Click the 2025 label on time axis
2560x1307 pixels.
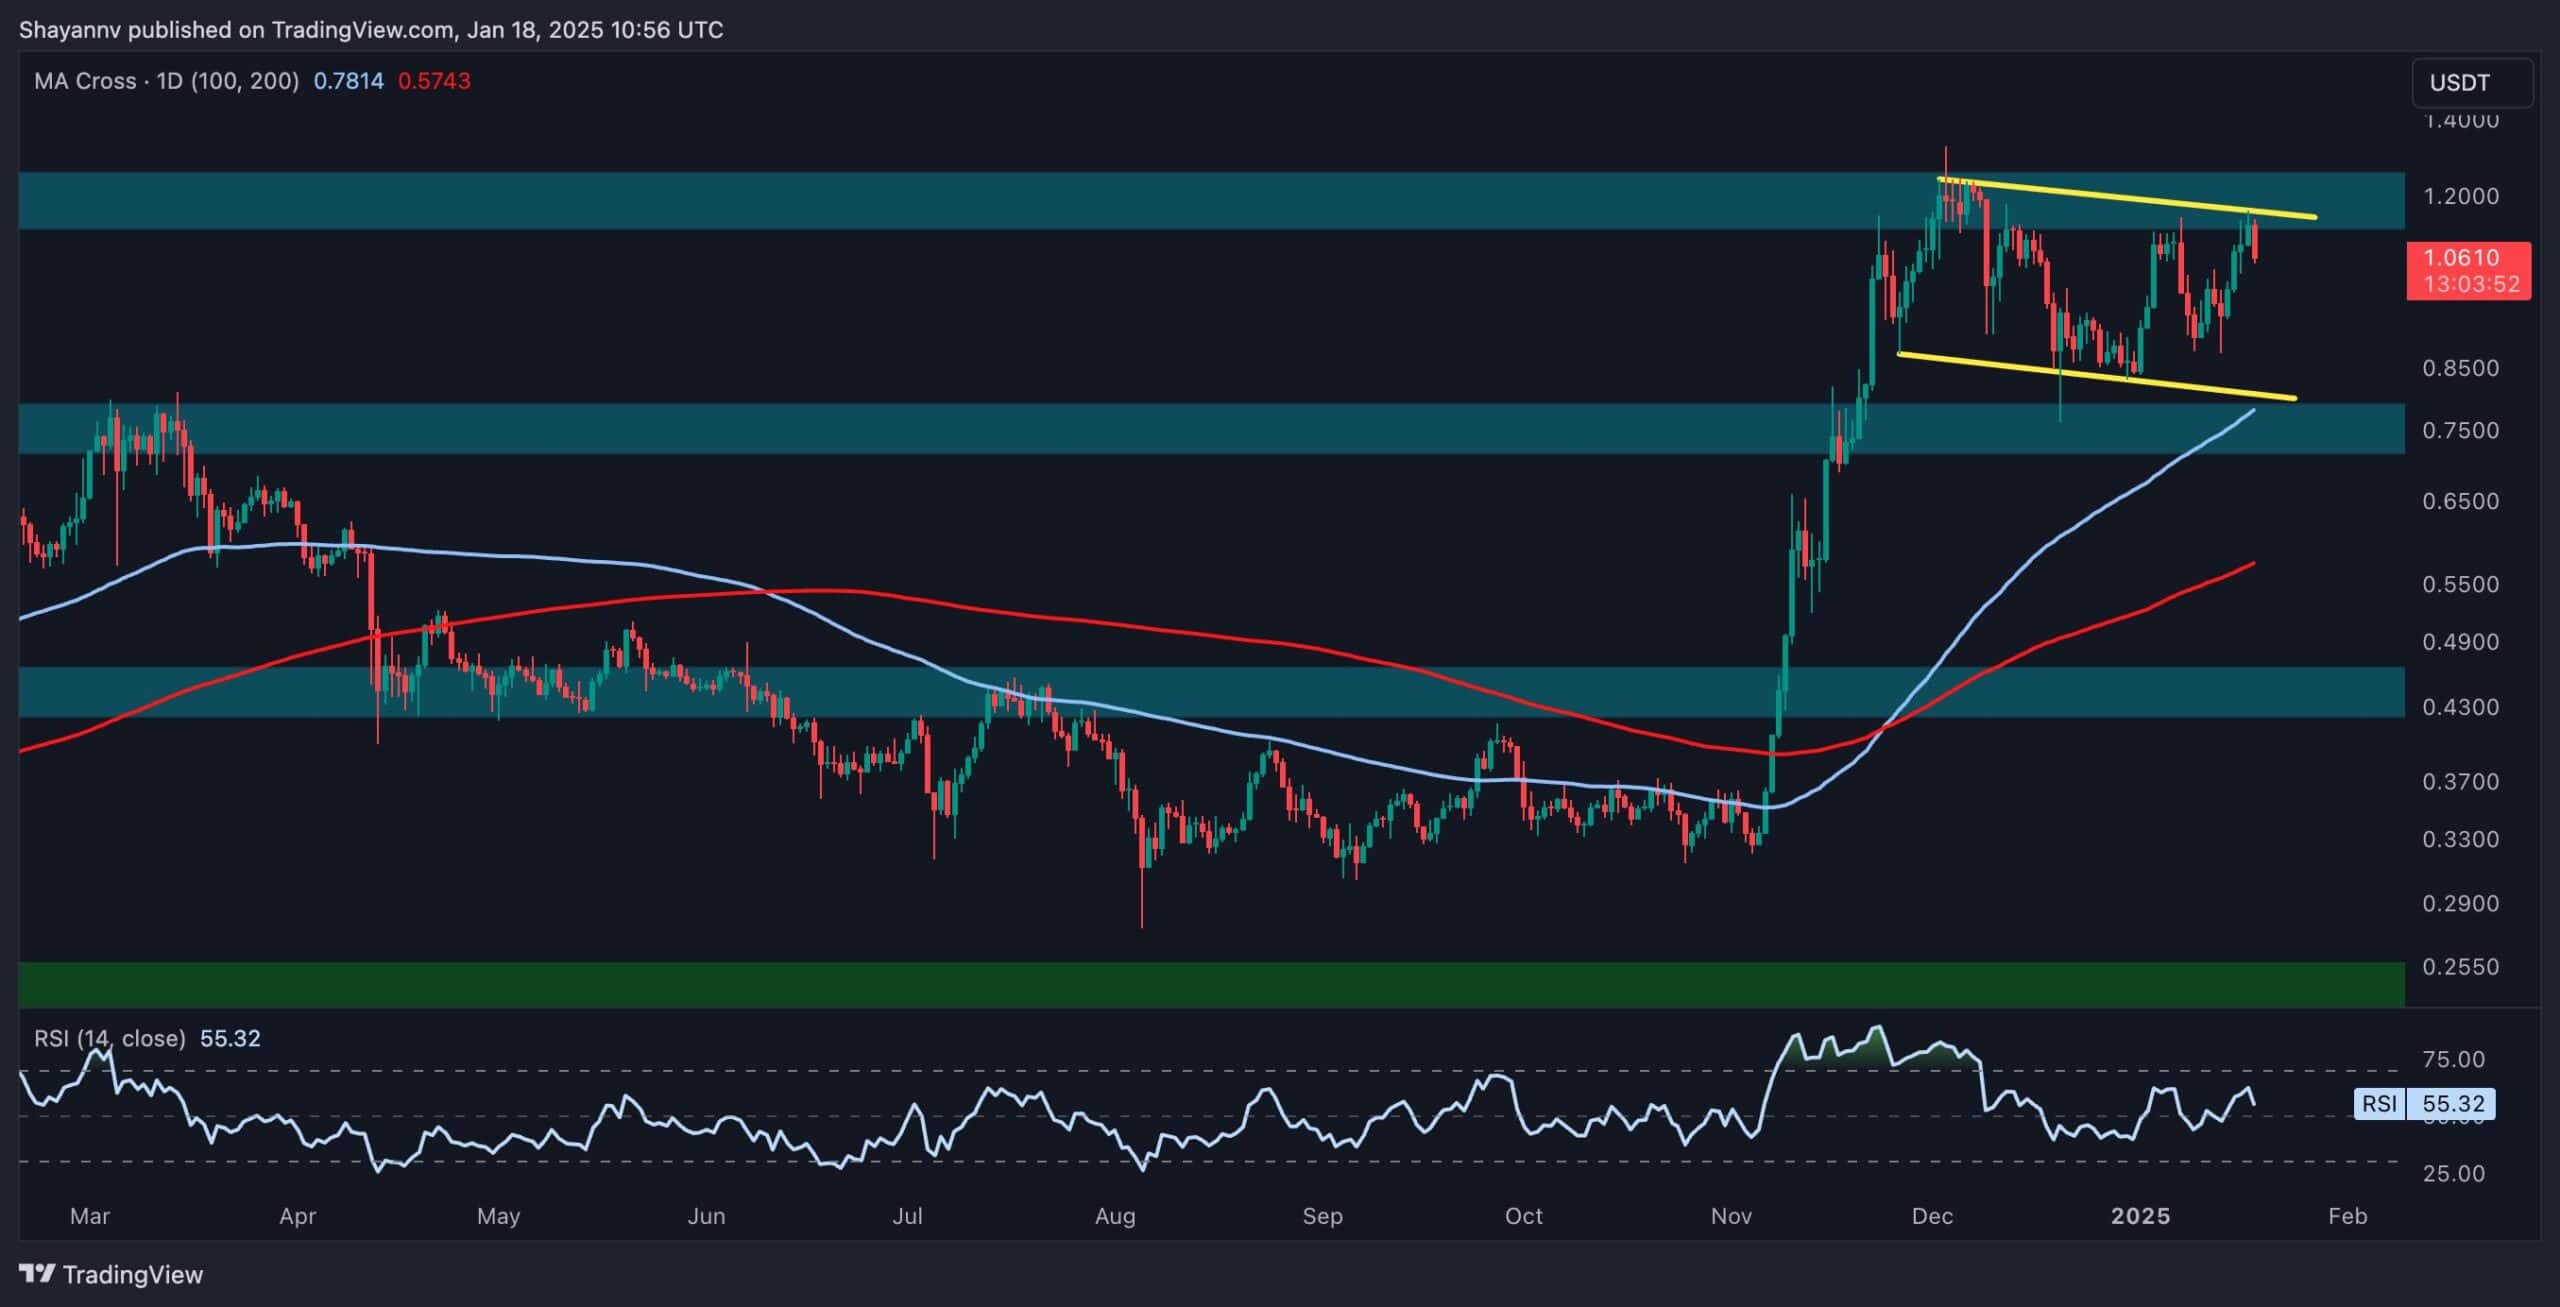2140,1216
